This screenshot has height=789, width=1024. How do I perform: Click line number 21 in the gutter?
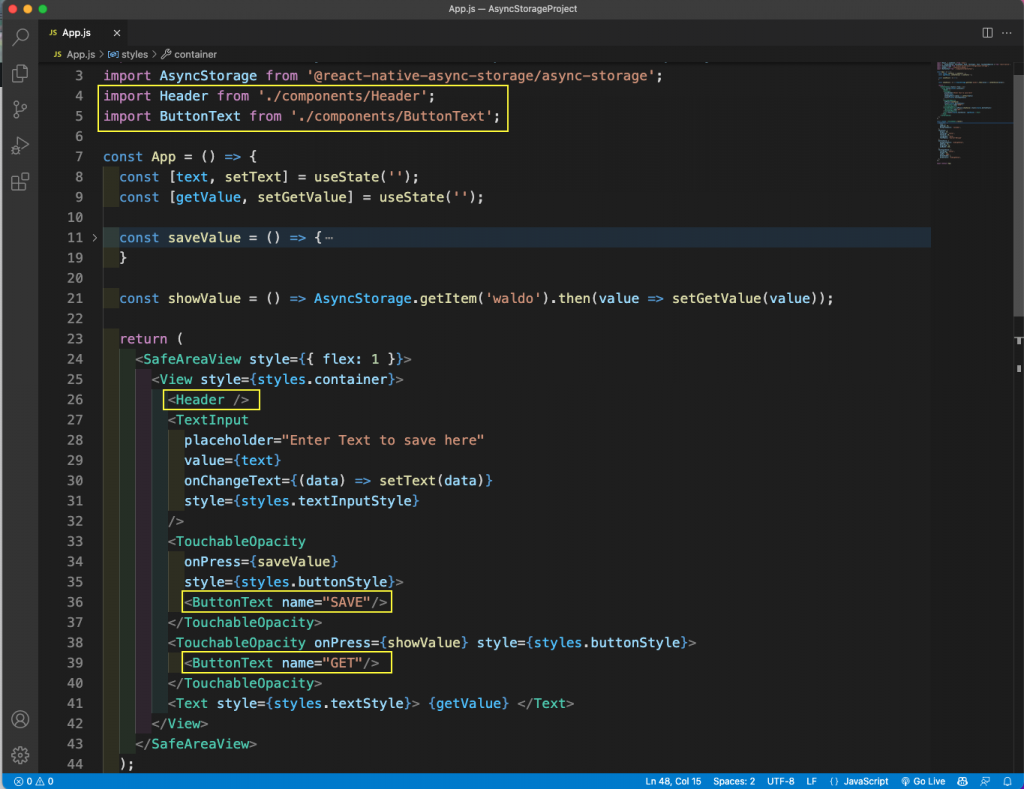point(75,298)
